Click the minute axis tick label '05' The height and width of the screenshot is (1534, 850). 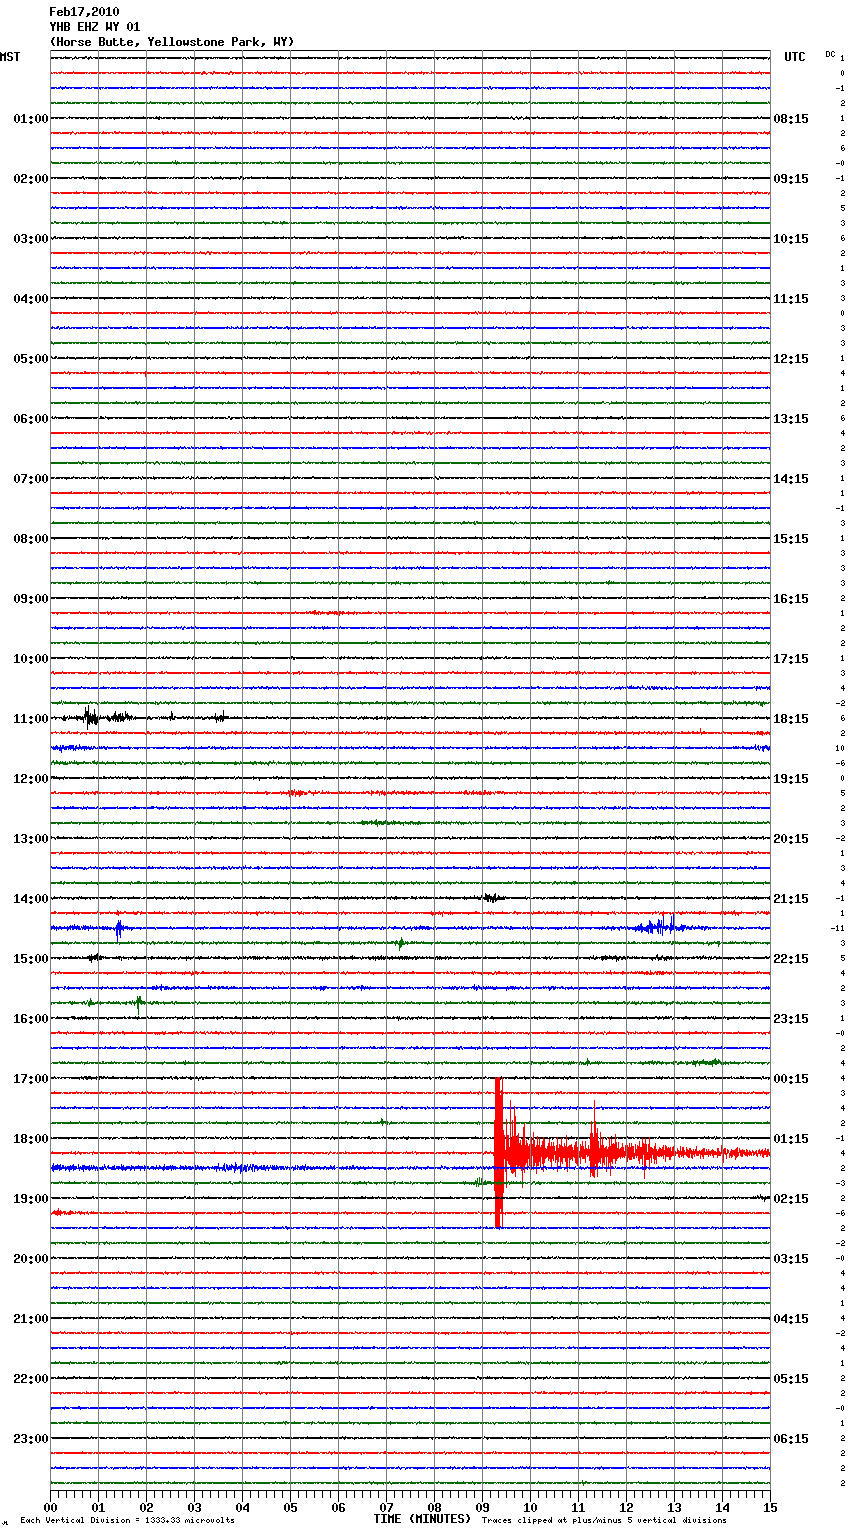pyautogui.click(x=290, y=1507)
